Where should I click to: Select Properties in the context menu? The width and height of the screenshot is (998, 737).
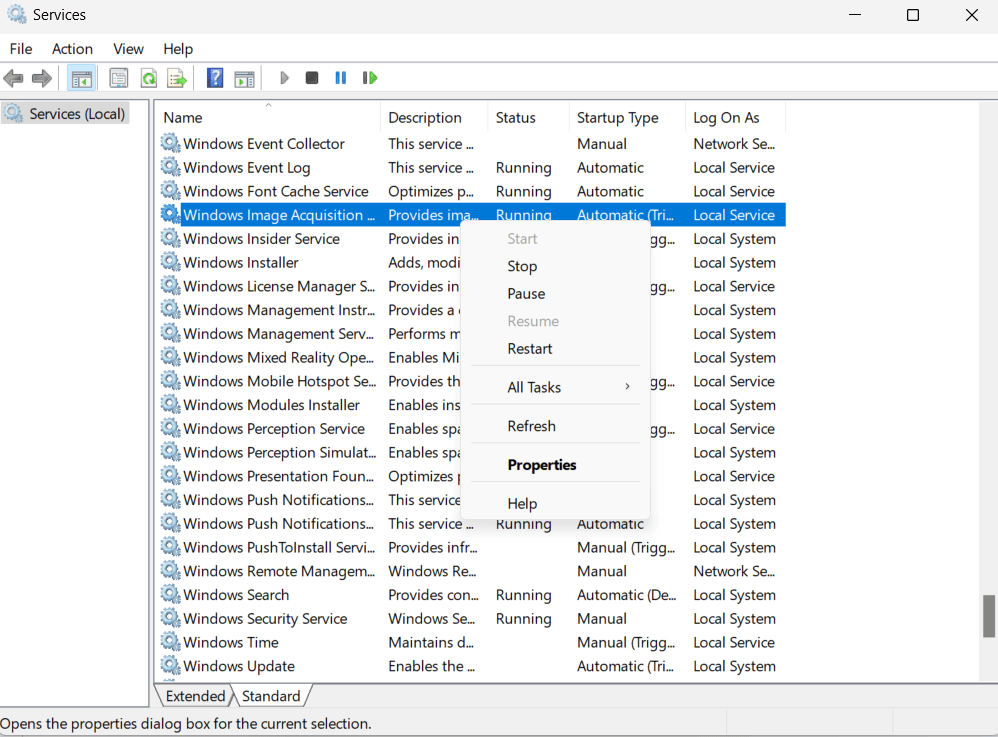pyautogui.click(x=542, y=464)
